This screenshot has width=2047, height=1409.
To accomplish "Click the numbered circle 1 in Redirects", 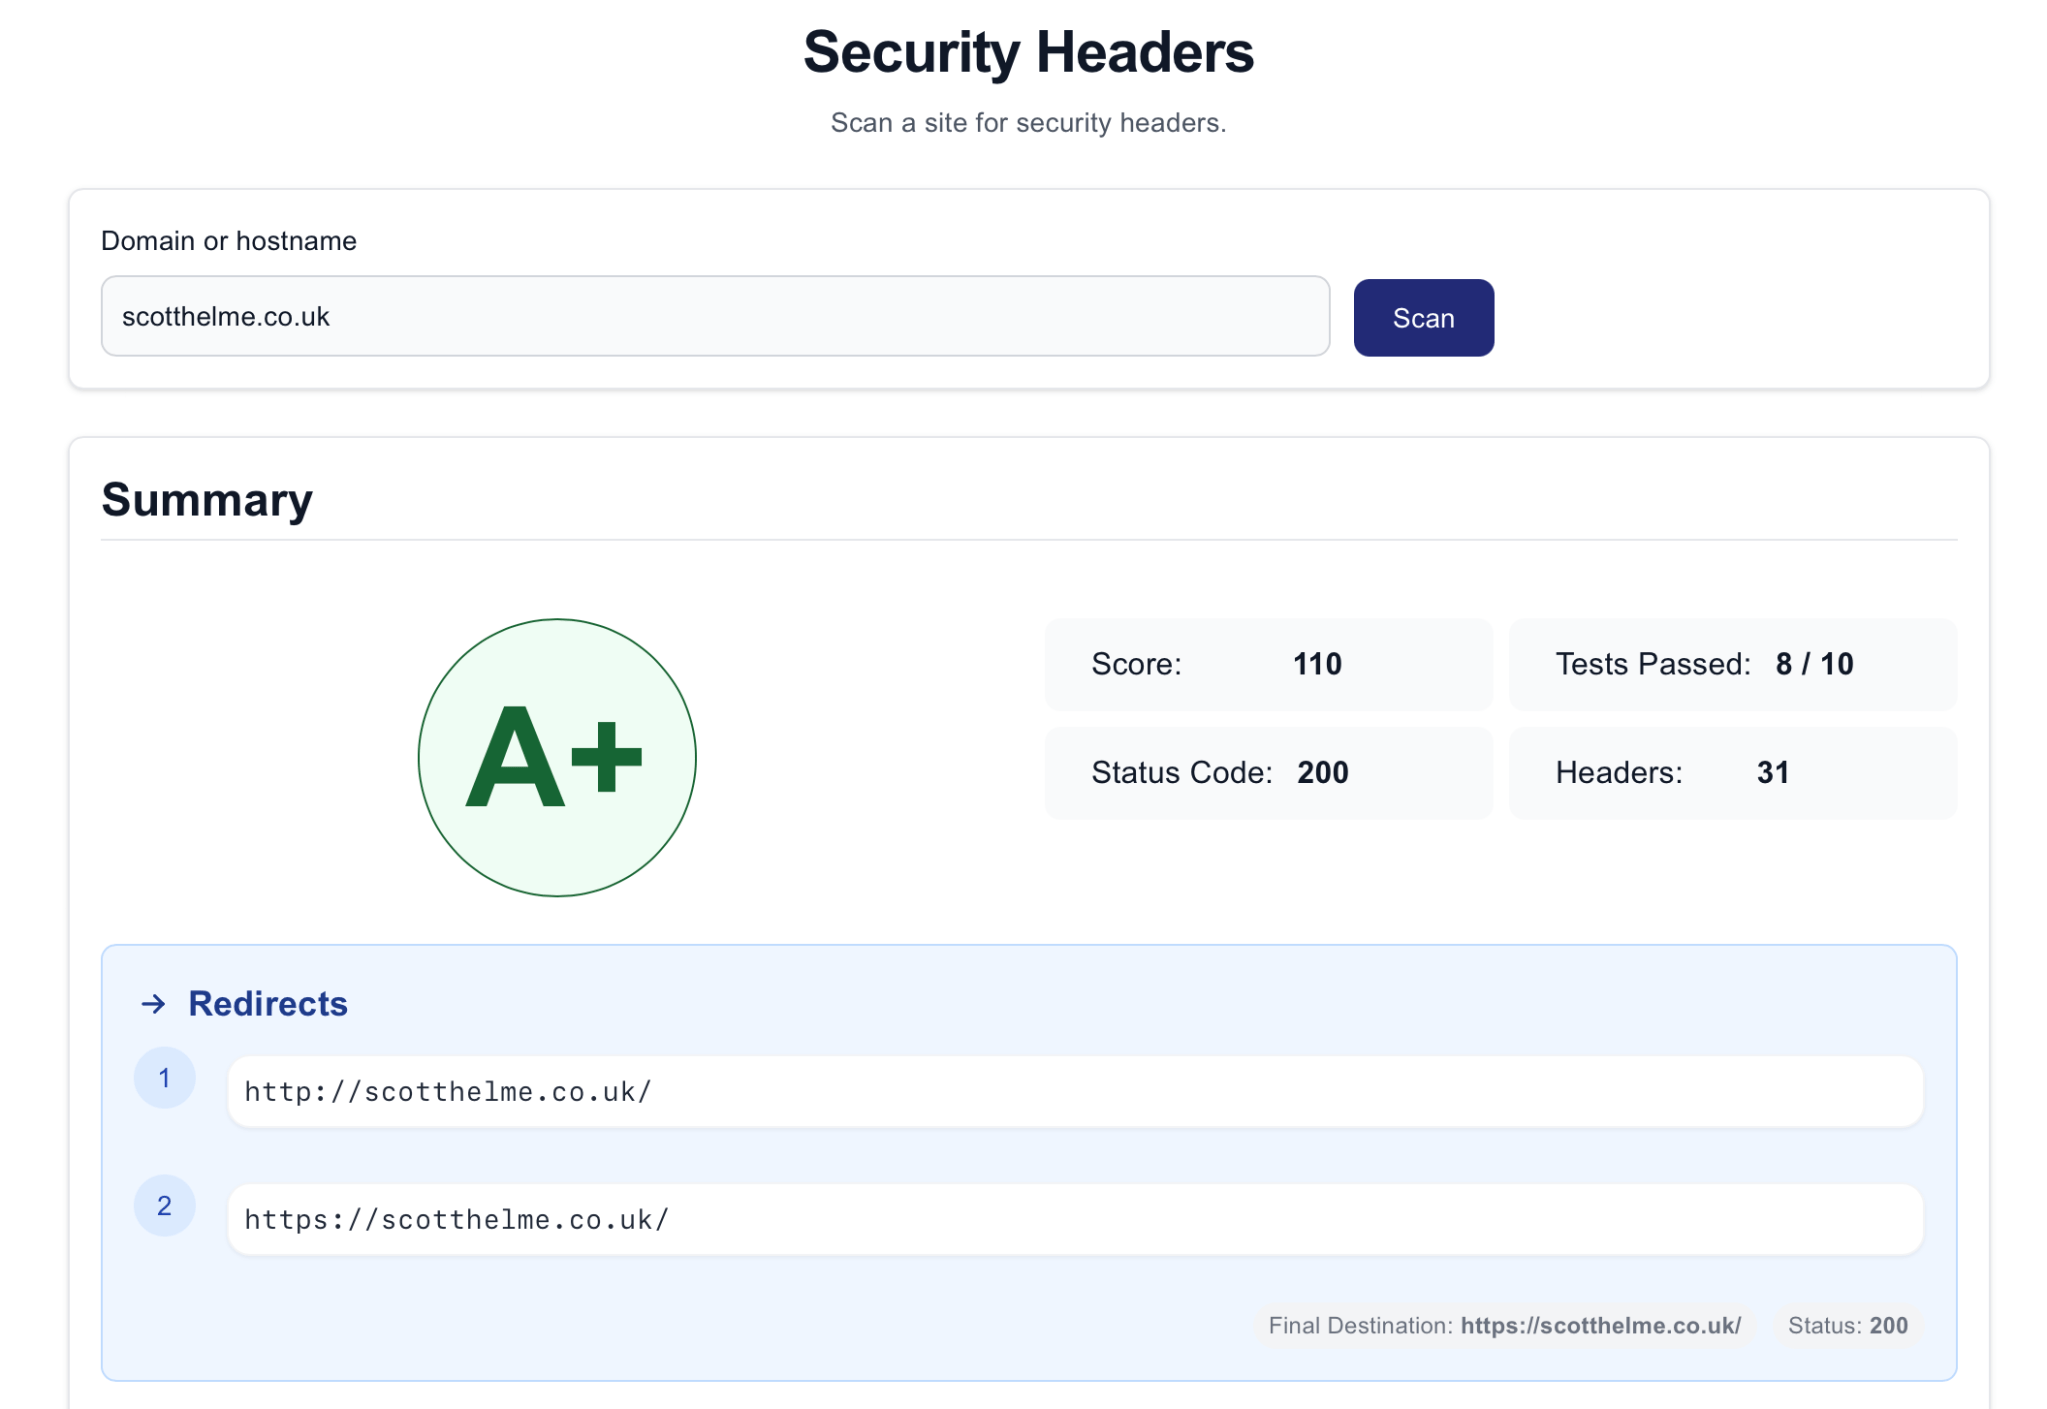I will tap(164, 1077).
